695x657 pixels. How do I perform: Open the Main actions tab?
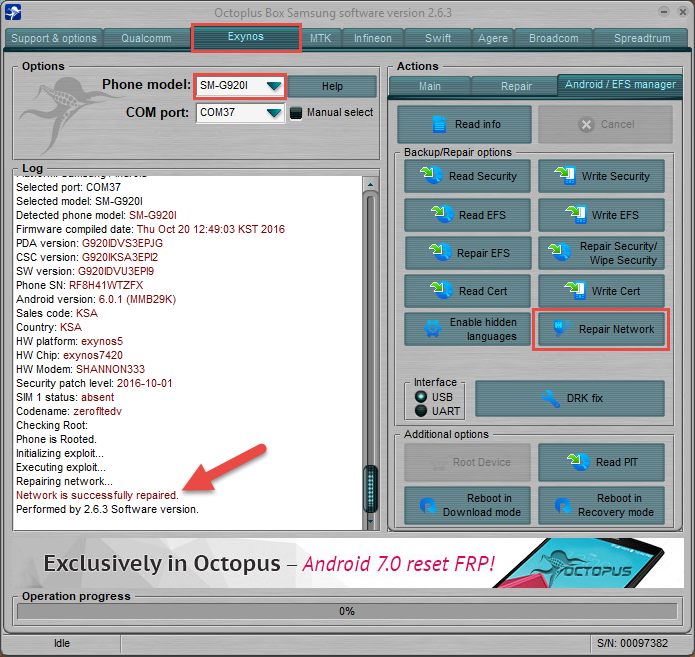pos(430,86)
